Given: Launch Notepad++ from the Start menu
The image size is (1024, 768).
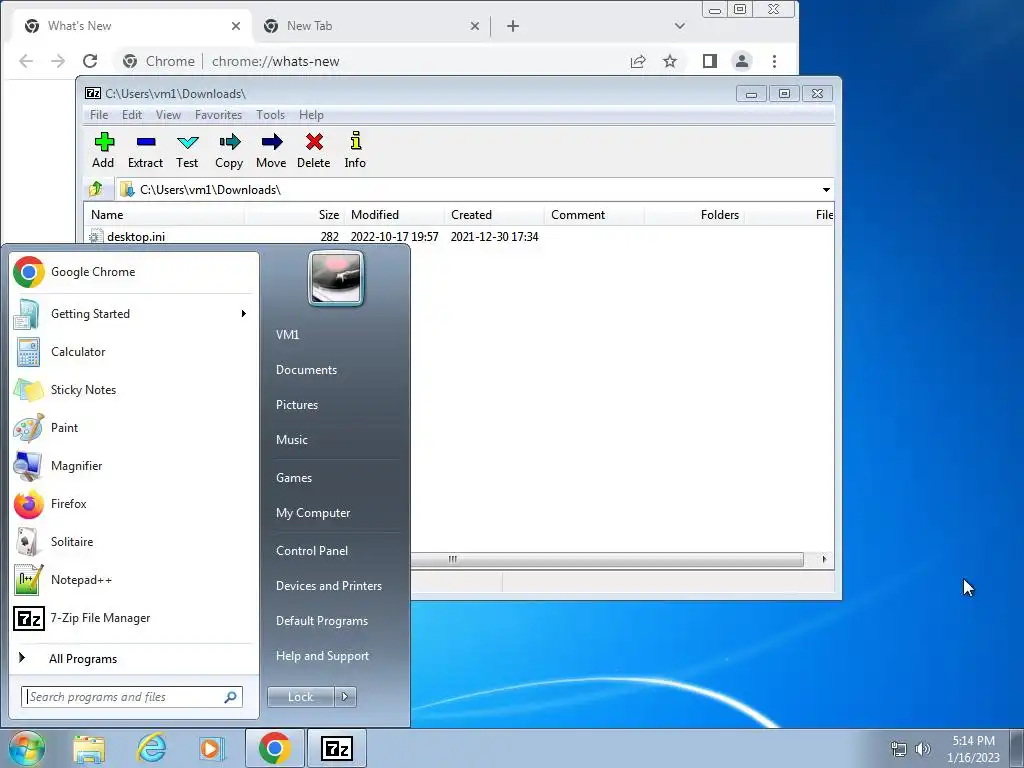Looking at the screenshot, I should coord(135,580).
